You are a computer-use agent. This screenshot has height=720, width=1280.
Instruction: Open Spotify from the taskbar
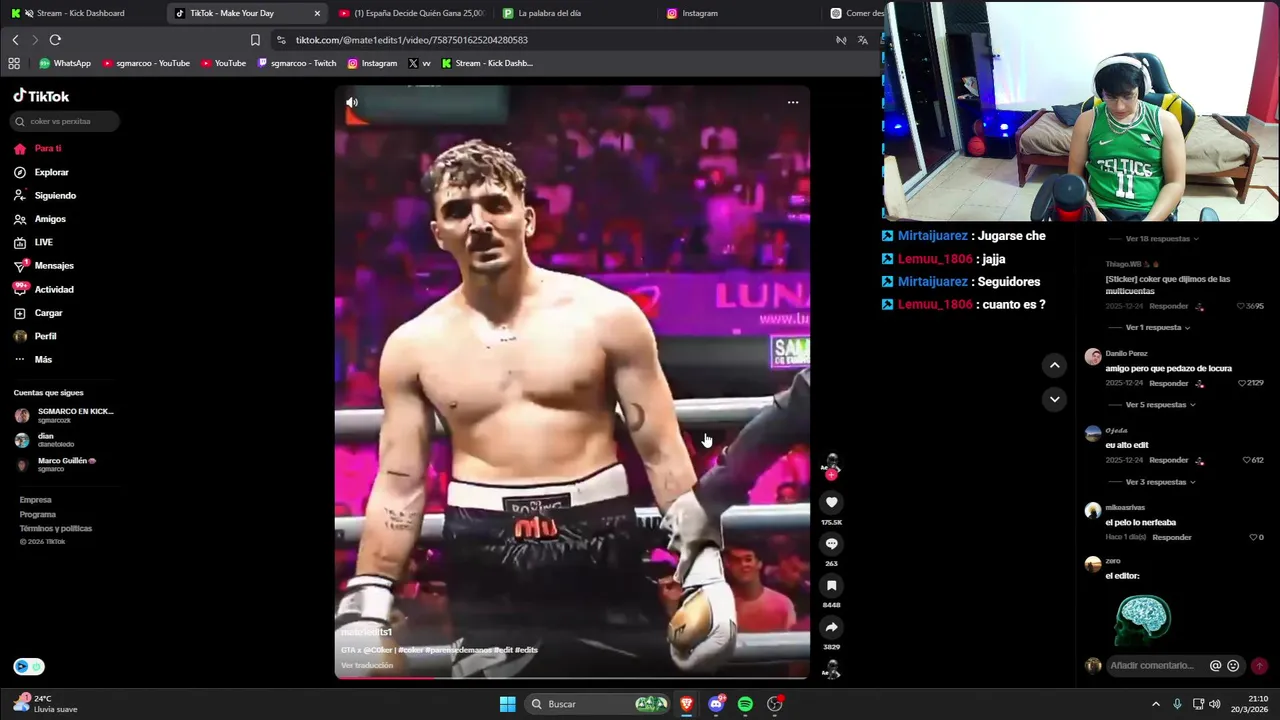(745, 704)
